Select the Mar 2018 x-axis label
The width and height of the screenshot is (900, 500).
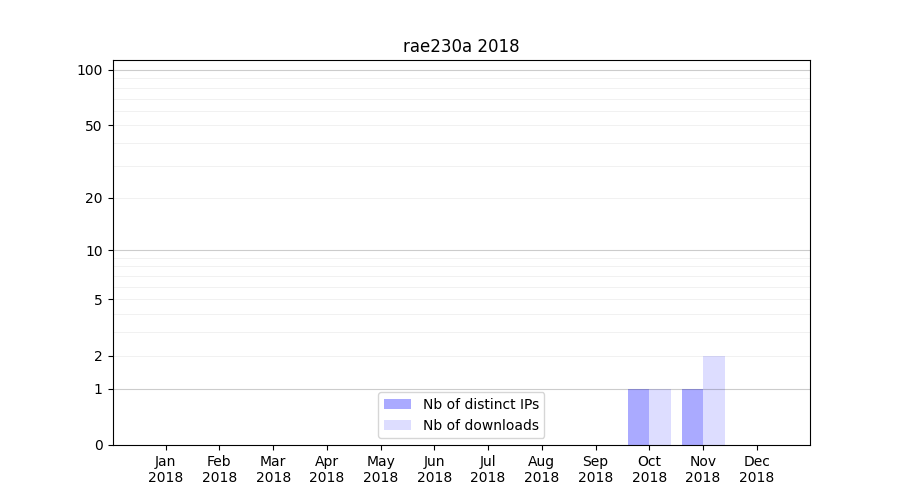273,469
